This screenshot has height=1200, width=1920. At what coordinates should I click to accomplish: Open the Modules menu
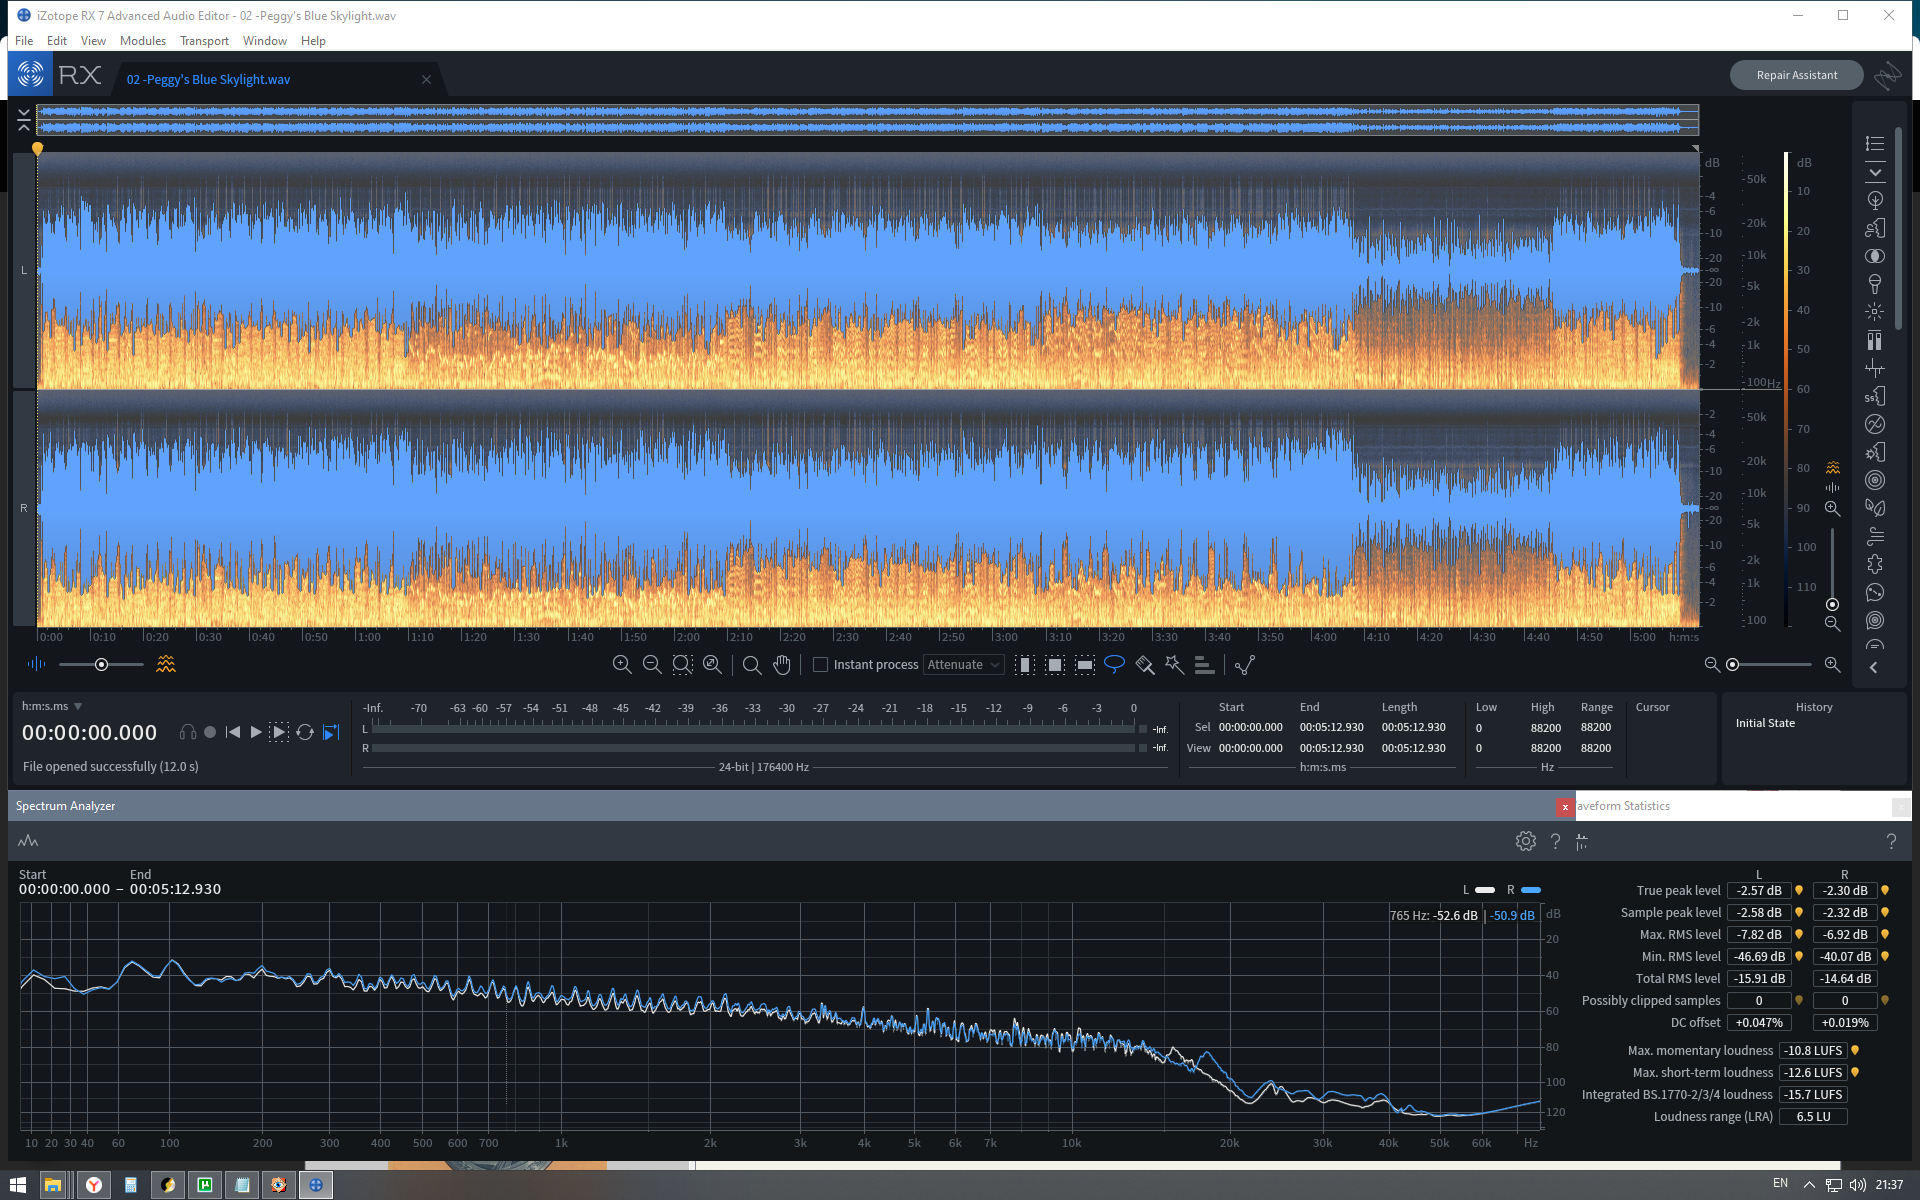coord(142,41)
